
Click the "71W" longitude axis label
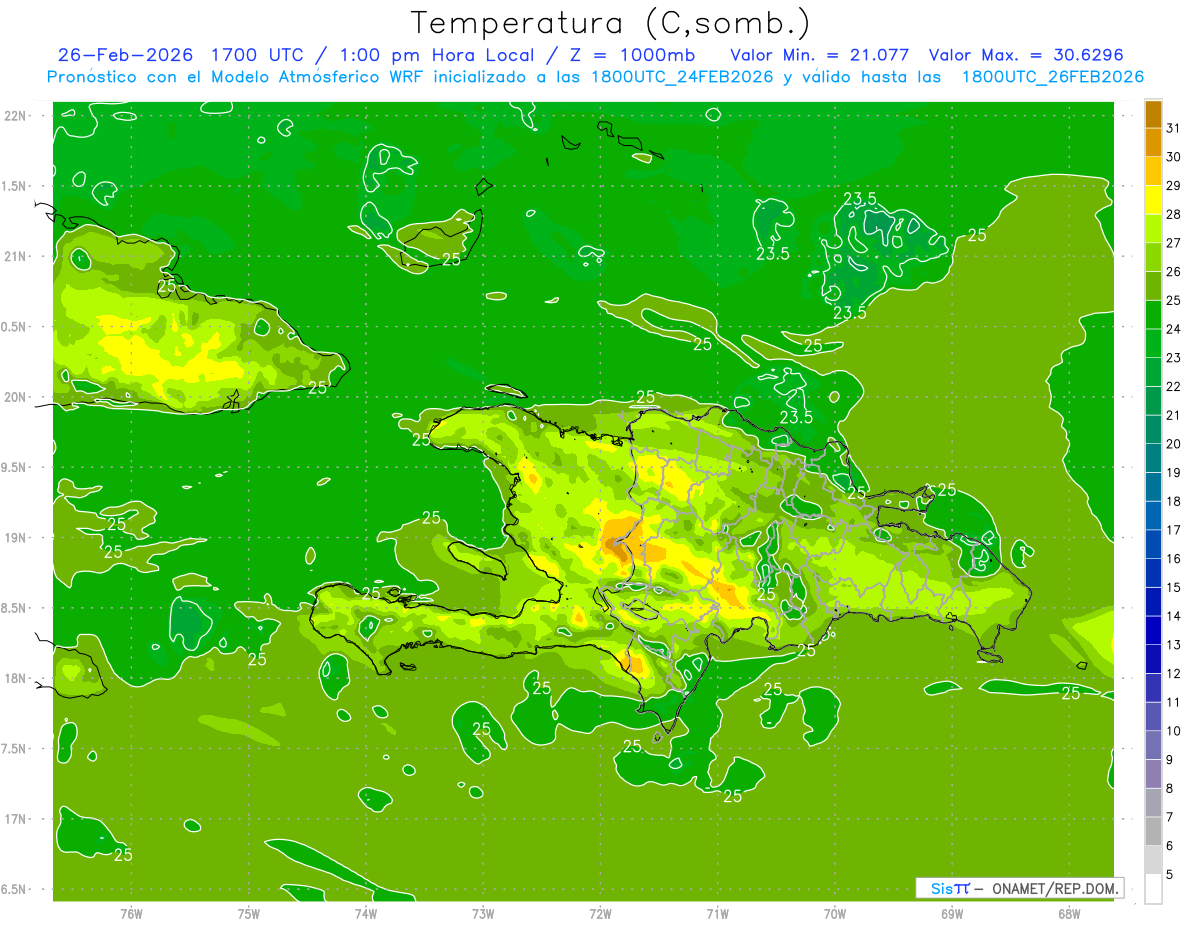(x=717, y=914)
